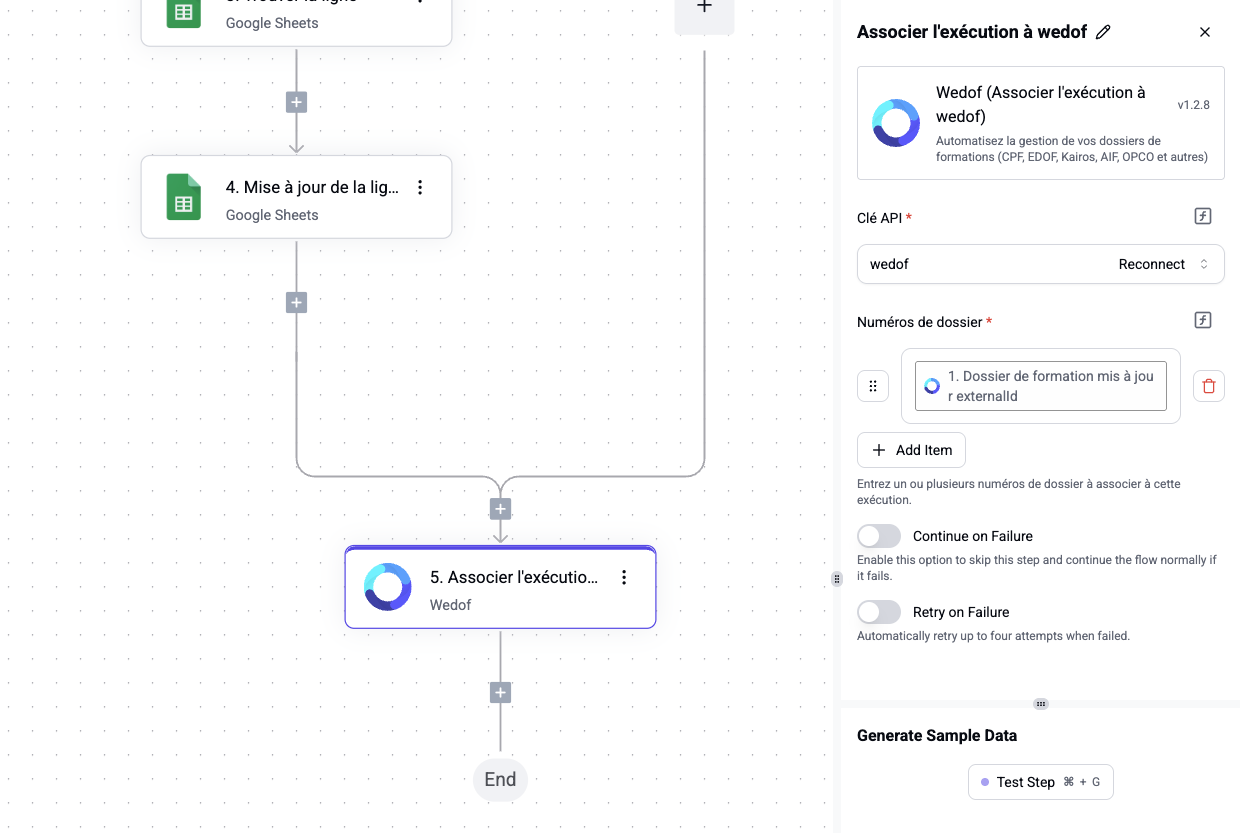Click pencil icon to rename step title

pos(1103,32)
